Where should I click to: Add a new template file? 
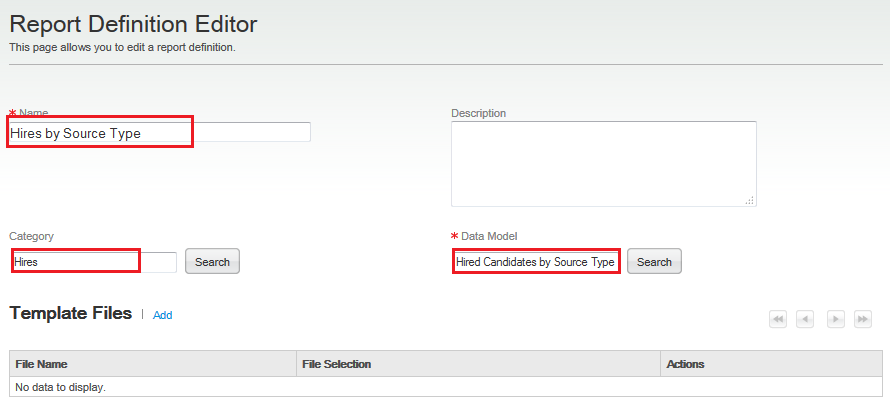163,315
